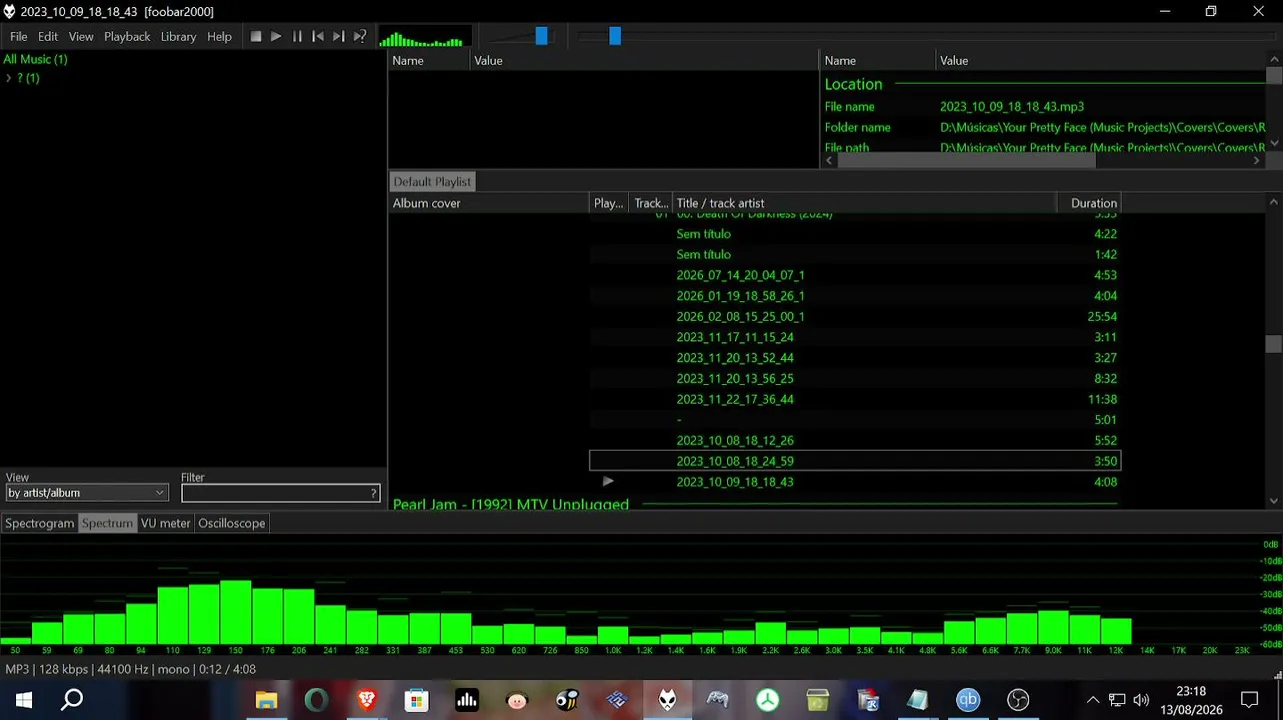Screen dimensions: 1283x720
Task: Click the Folder name row in properties
Action: (1045, 128)
